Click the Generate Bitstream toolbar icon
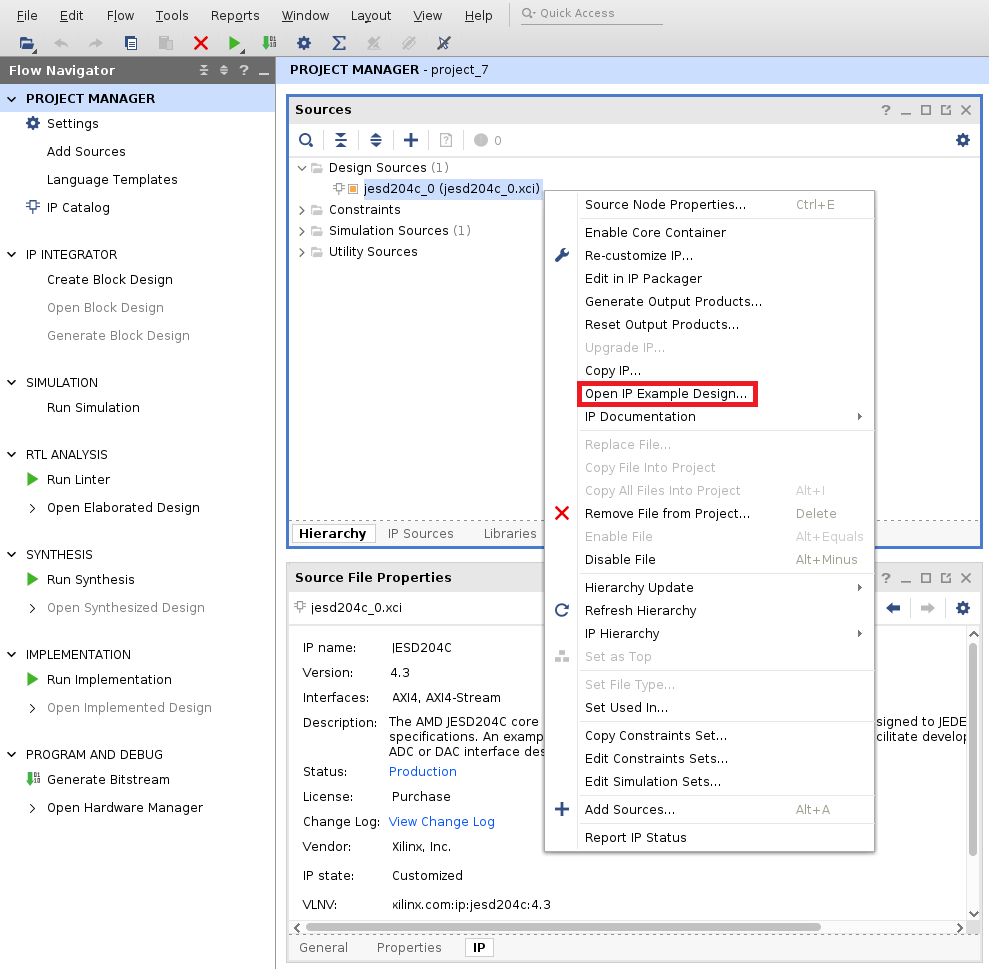This screenshot has height=969, width=989. click(x=269, y=43)
